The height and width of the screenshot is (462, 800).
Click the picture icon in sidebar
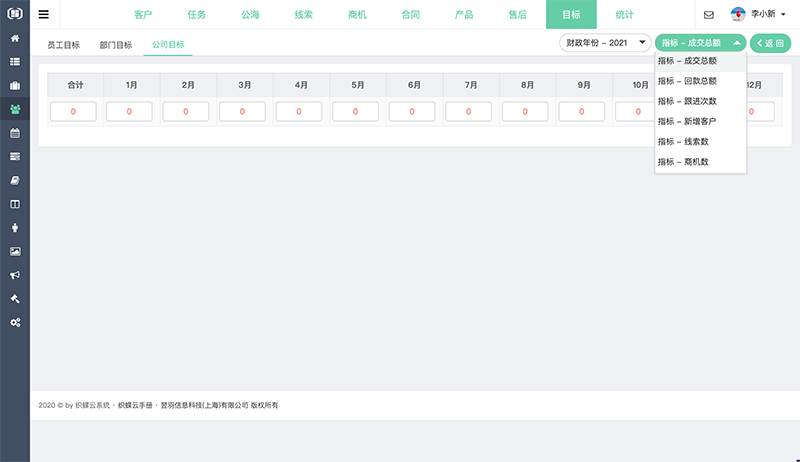(15, 251)
